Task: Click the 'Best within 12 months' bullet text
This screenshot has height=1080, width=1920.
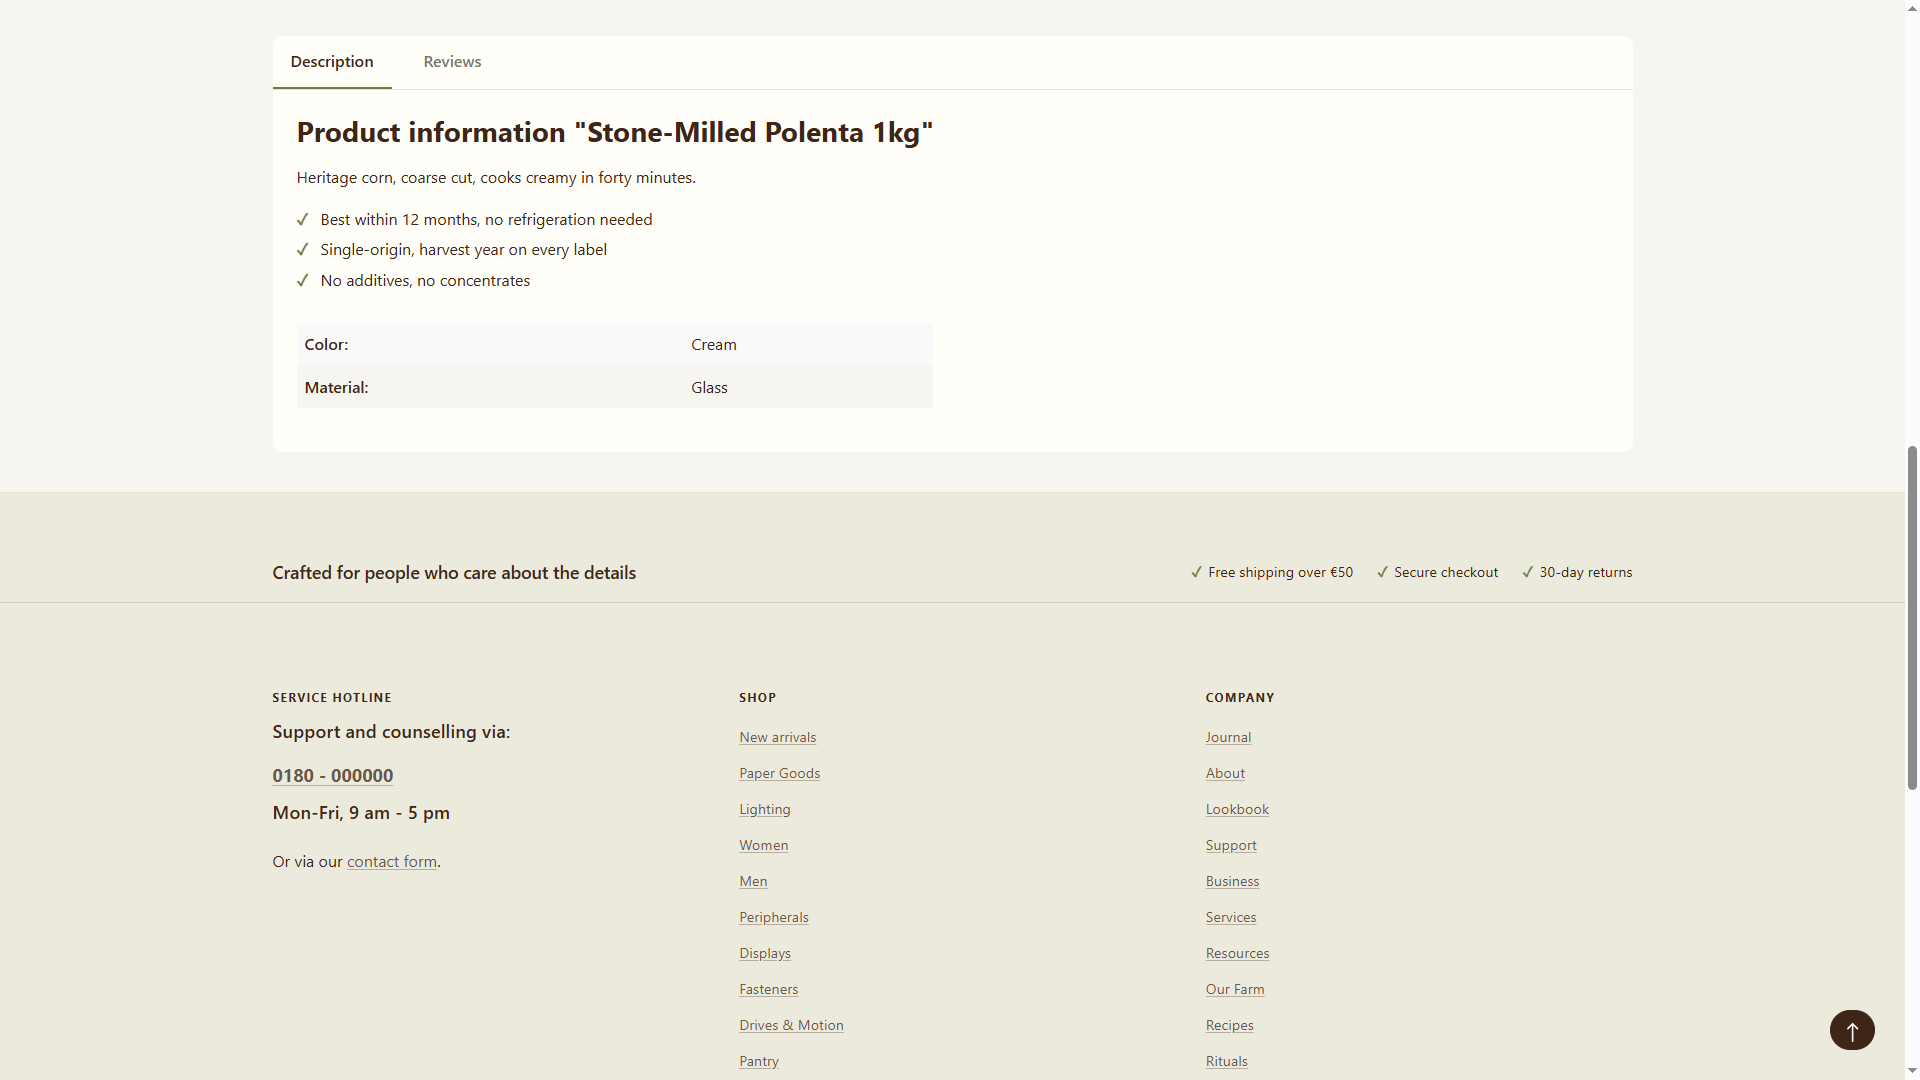Action: pos(486,220)
